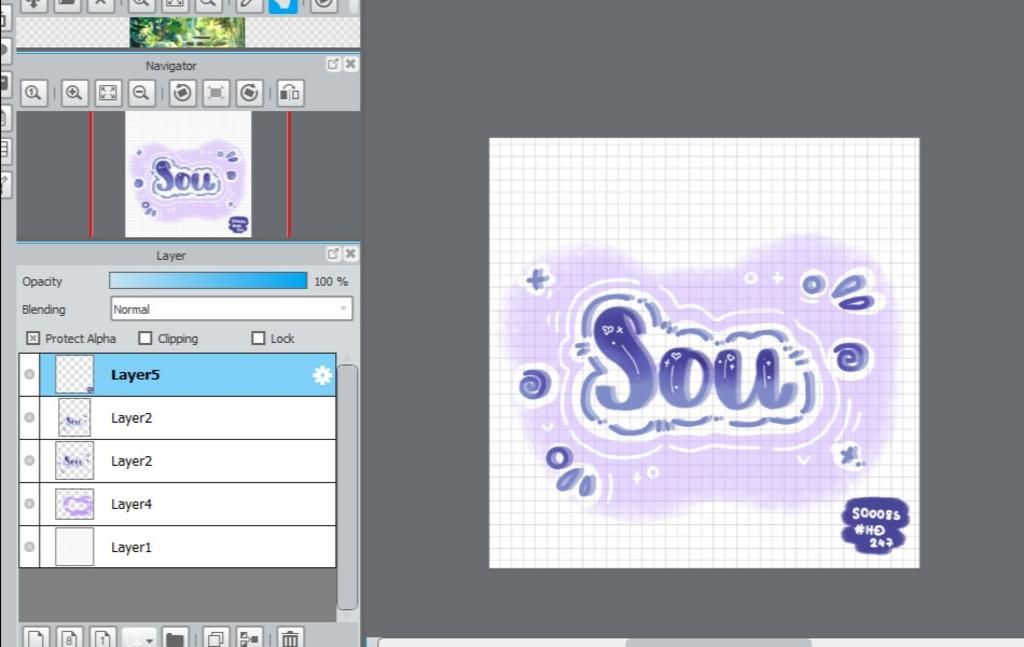
Task: Toggle visibility of Layer1
Action: 29,547
